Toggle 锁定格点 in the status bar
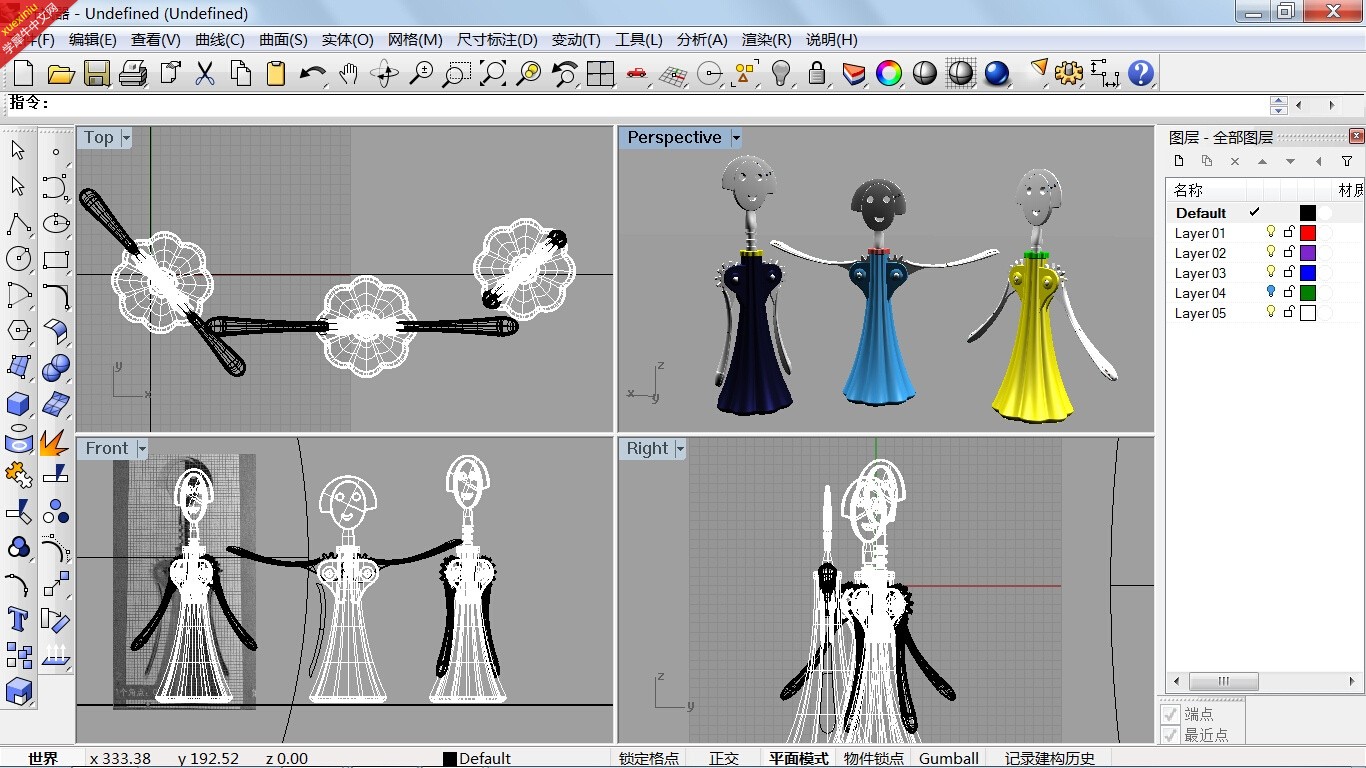Viewport: 1366px width, 768px height. coord(649,758)
